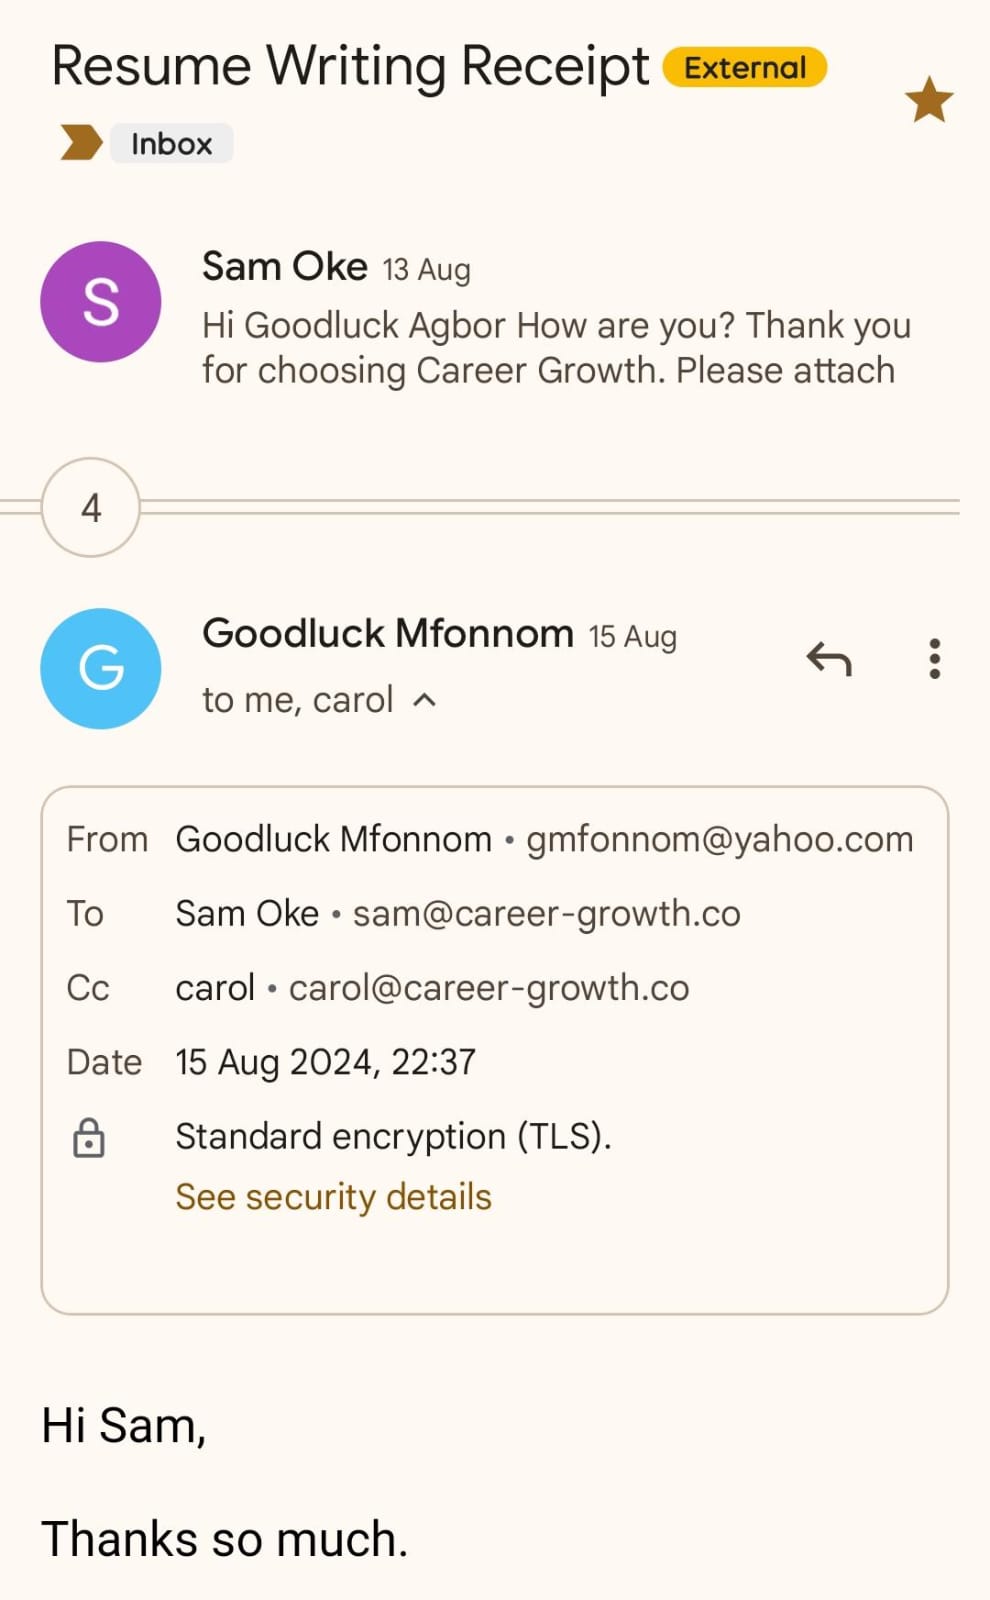Collapse recipient details chevron
The image size is (990, 1600).
(425, 700)
